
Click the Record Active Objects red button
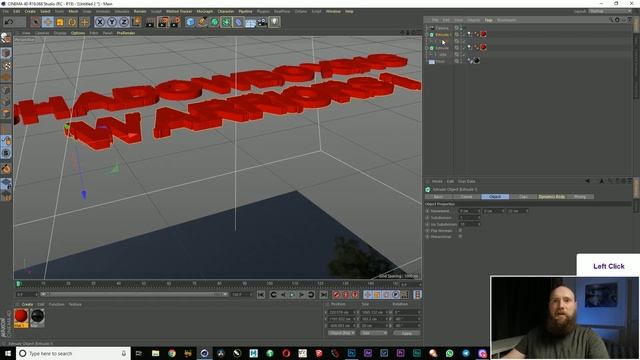pyautogui.click(x=336, y=295)
